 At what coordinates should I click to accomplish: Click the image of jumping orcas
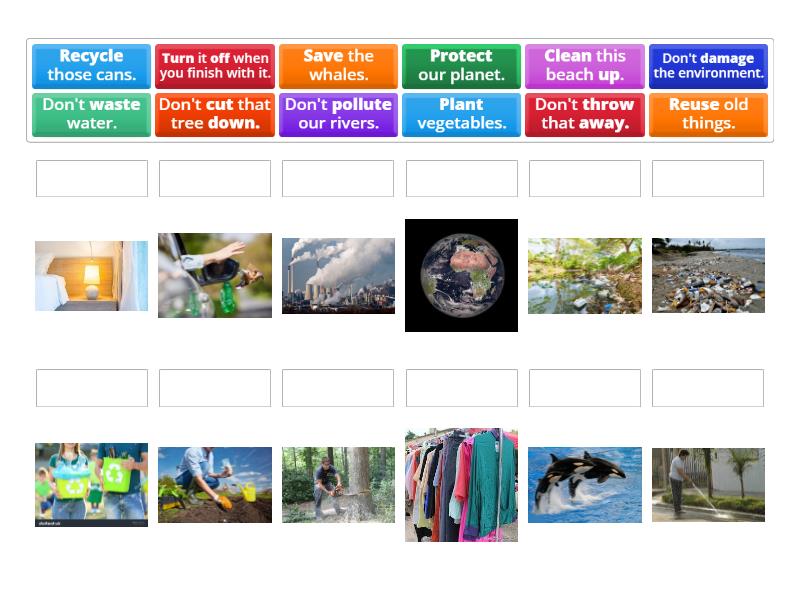pos(584,484)
